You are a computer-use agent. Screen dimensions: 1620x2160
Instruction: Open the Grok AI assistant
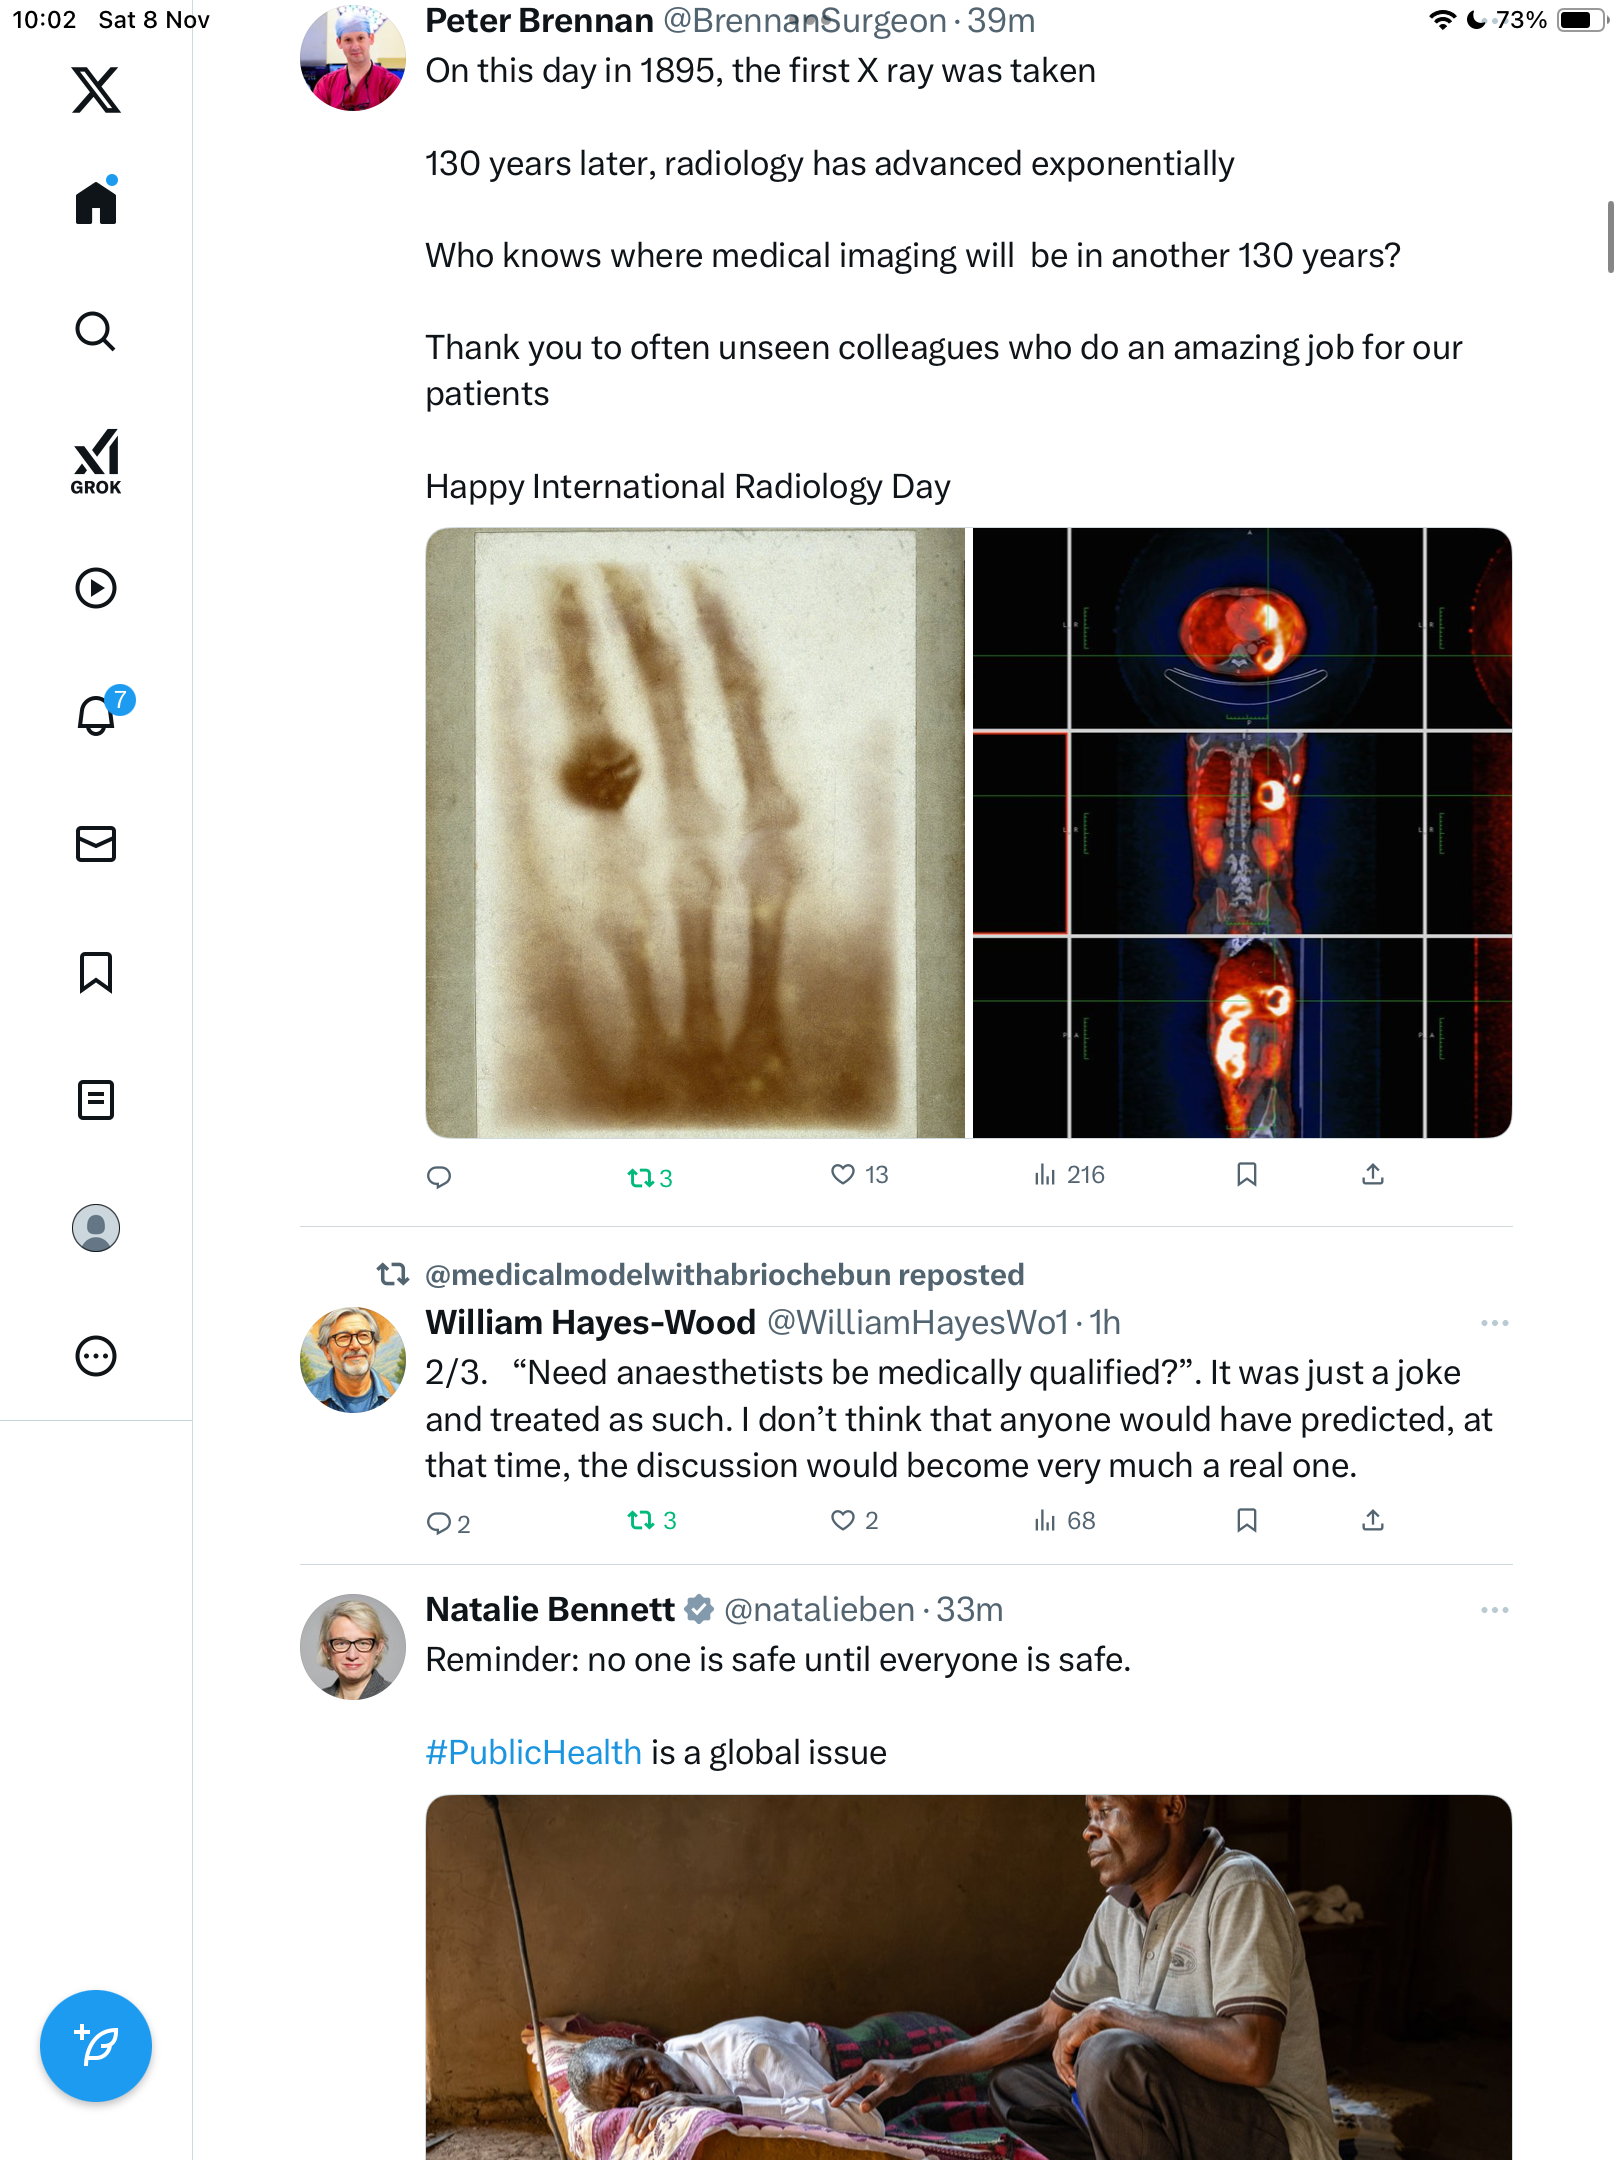pyautogui.click(x=96, y=461)
